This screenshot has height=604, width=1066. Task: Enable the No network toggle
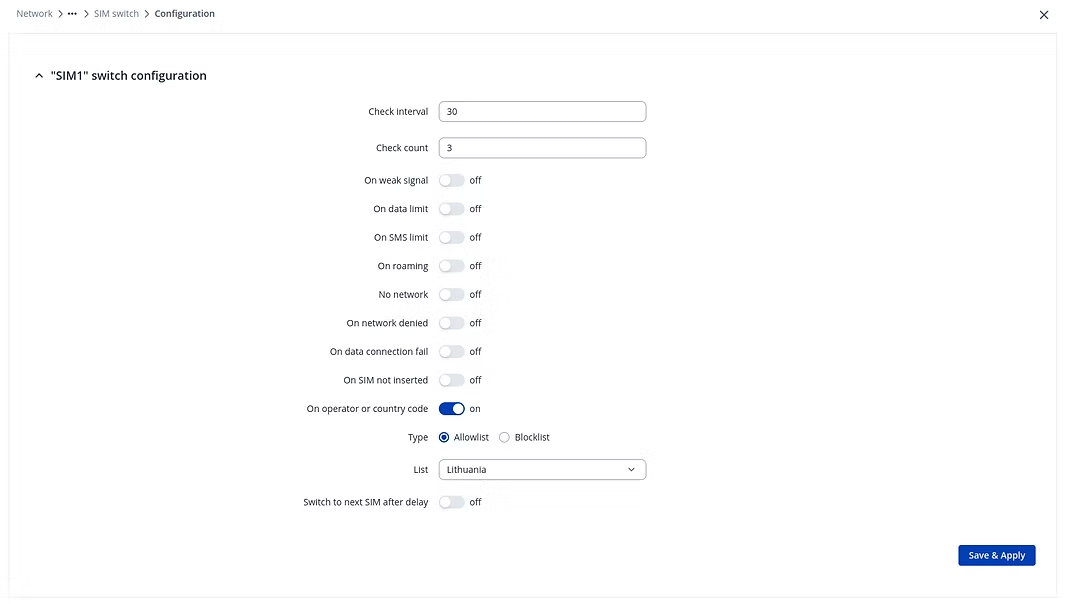[x=452, y=295]
